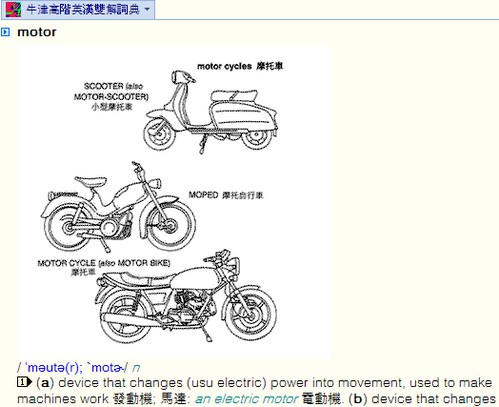Collapse the motor entry with blue square icon
The image size is (499, 407).
coord(5,32)
